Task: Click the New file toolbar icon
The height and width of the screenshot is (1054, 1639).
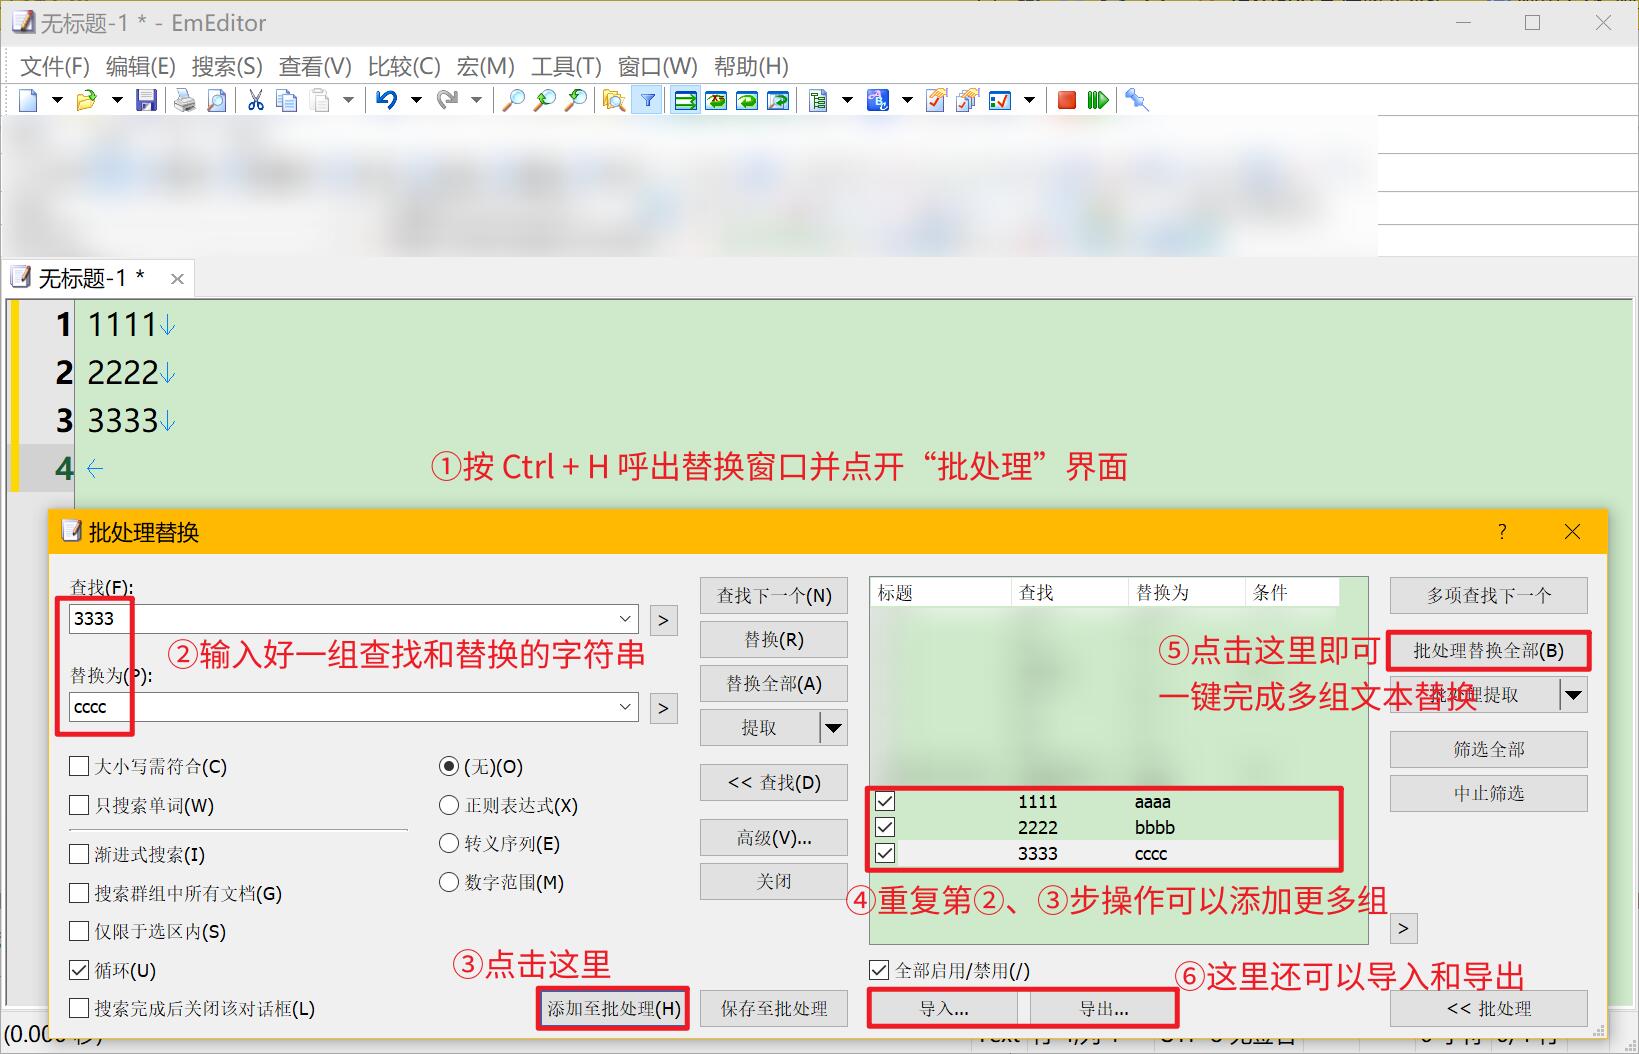Action: click(28, 100)
